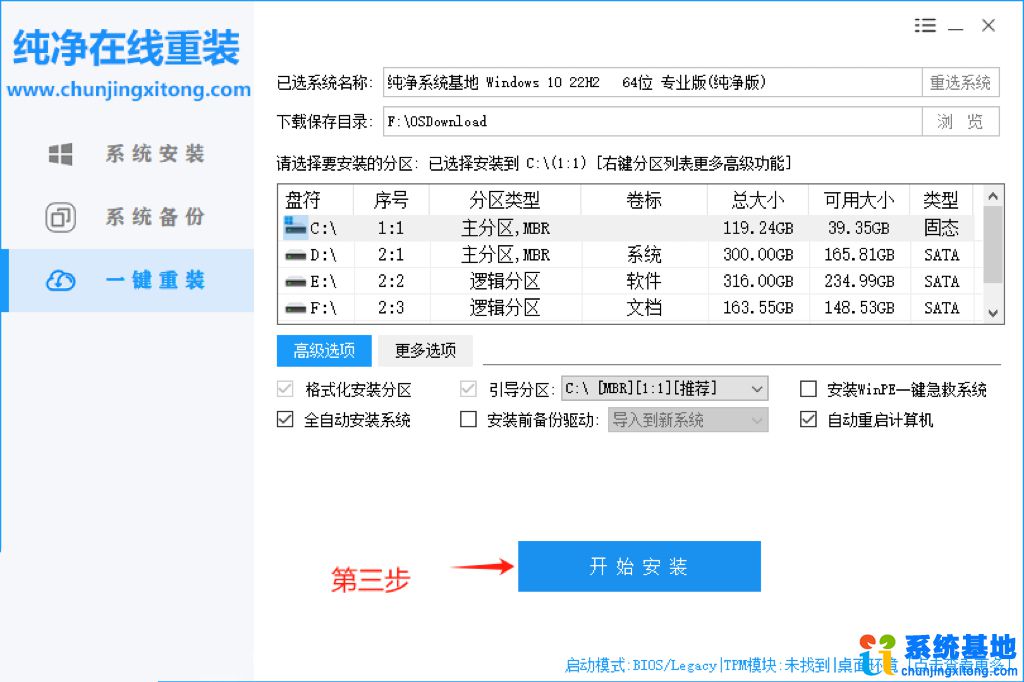Click the partition list scroll down arrow
Screen dimensions: 1024x682
(x=993, y=313)
